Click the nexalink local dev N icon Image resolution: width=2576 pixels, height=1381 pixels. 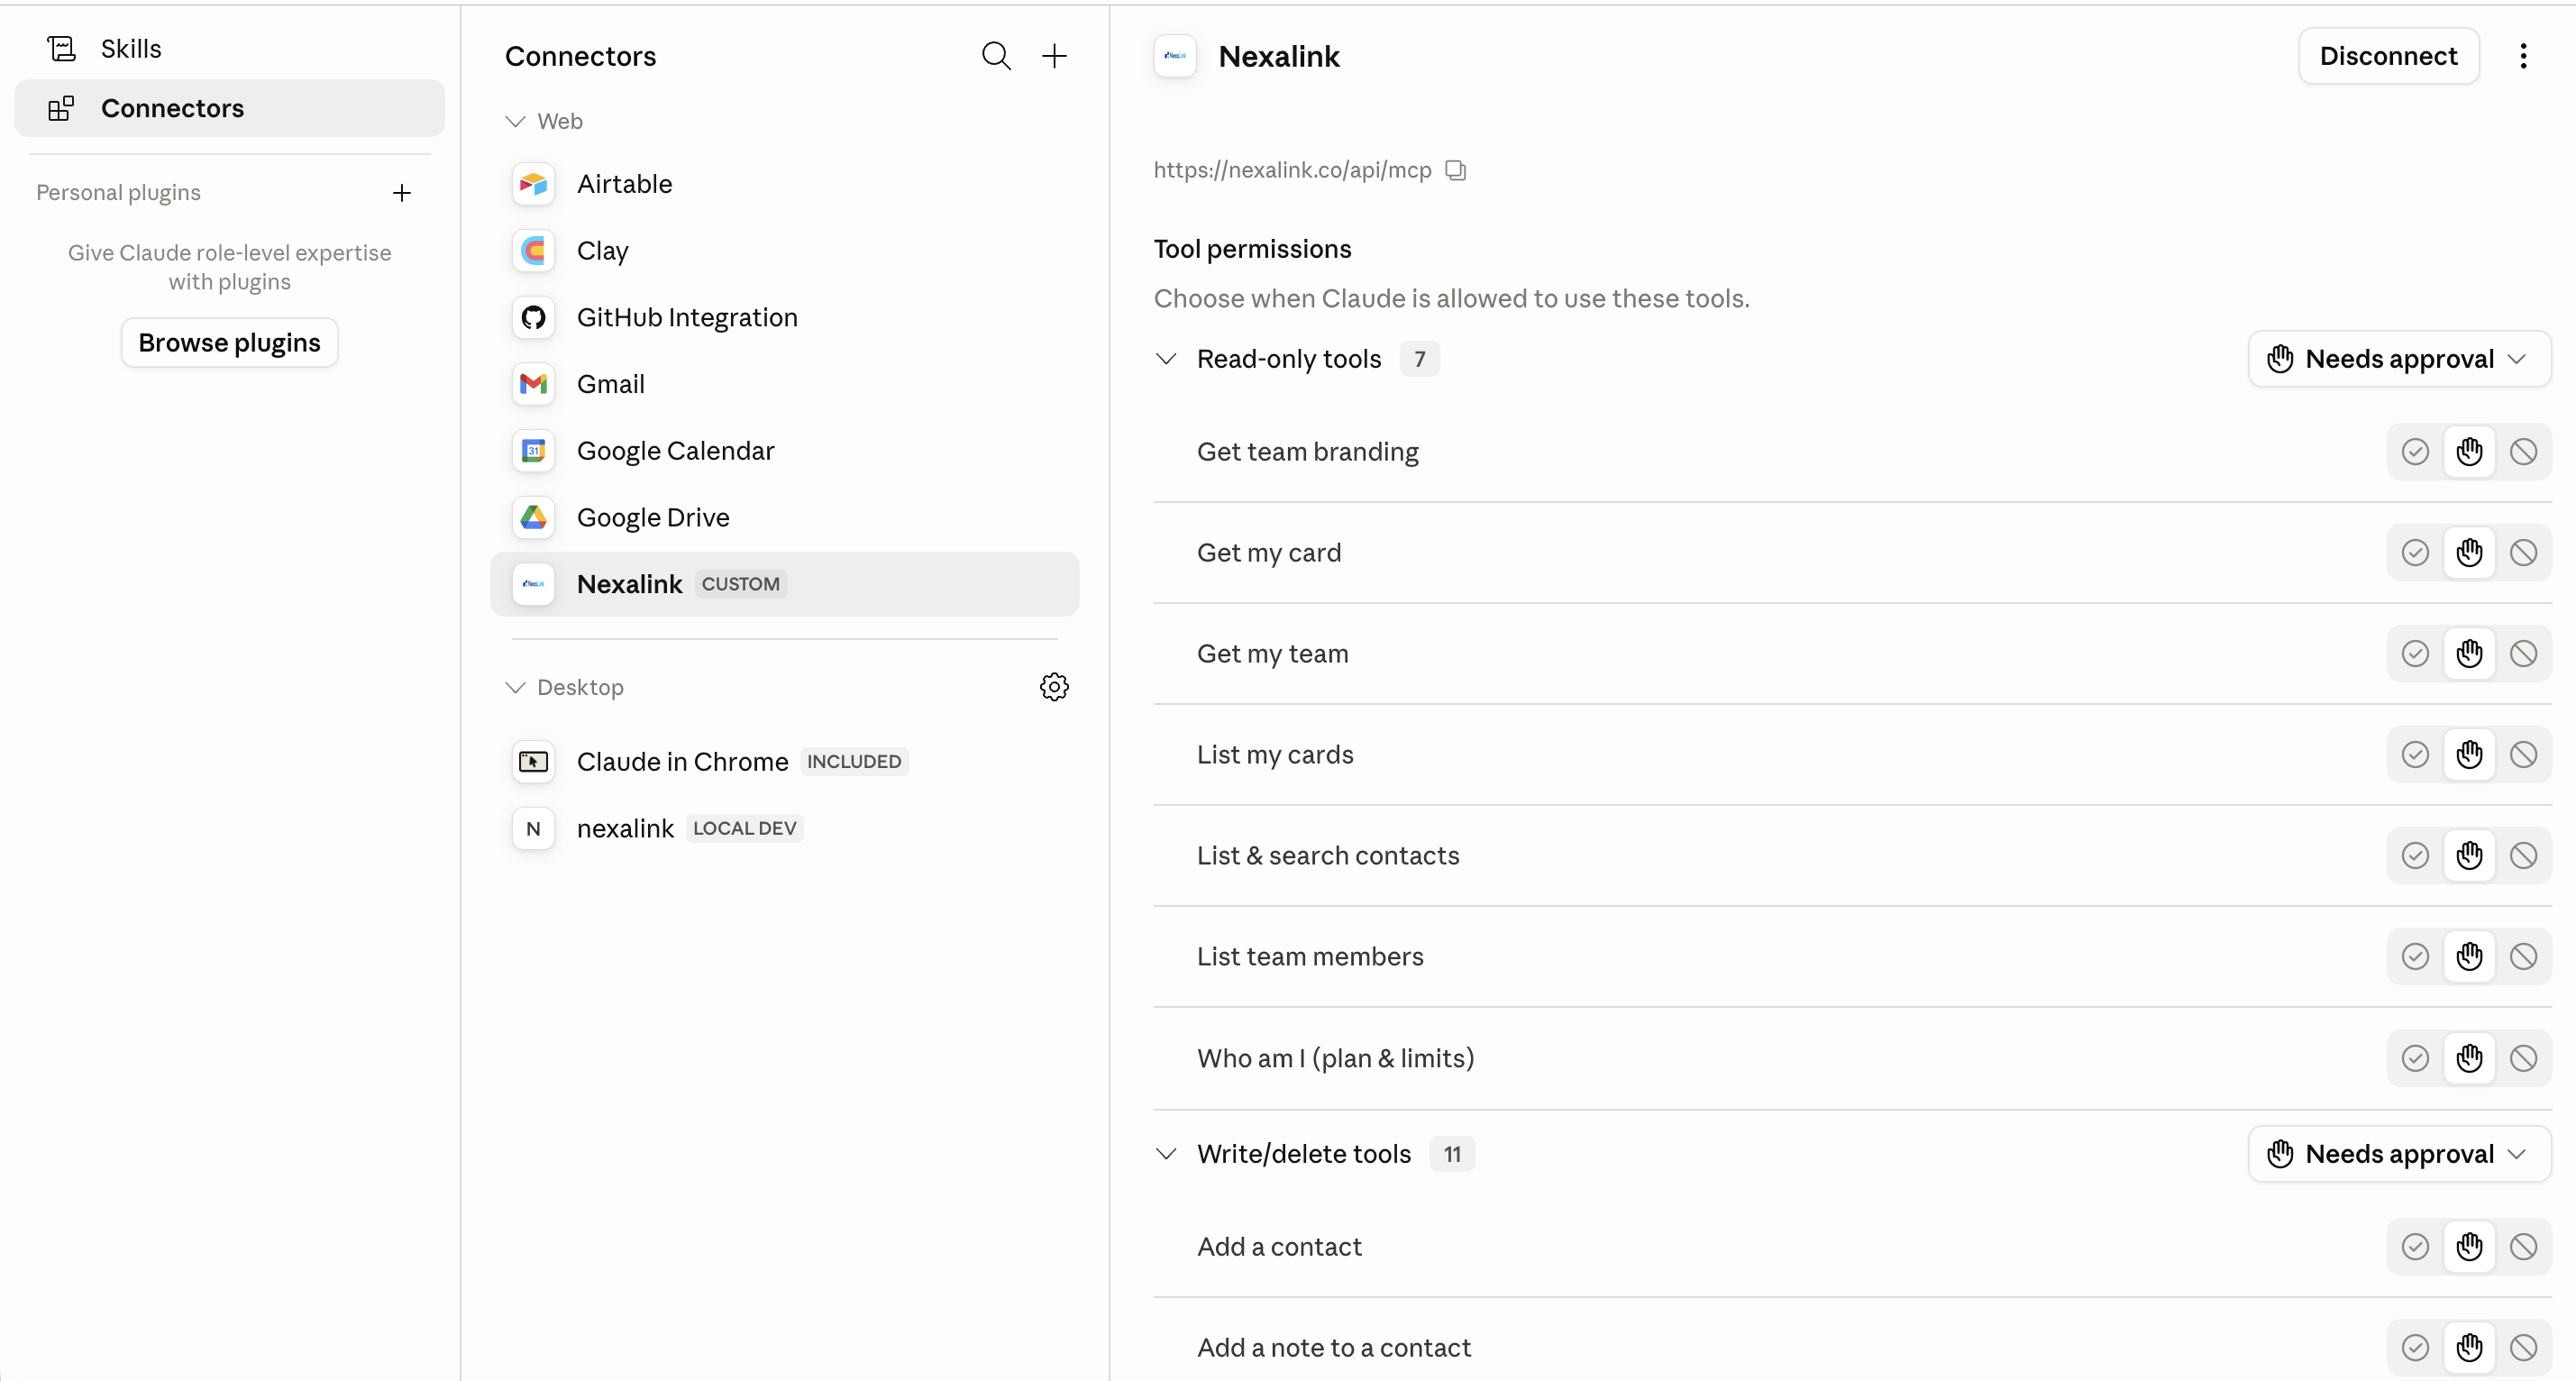coord(533,828)
